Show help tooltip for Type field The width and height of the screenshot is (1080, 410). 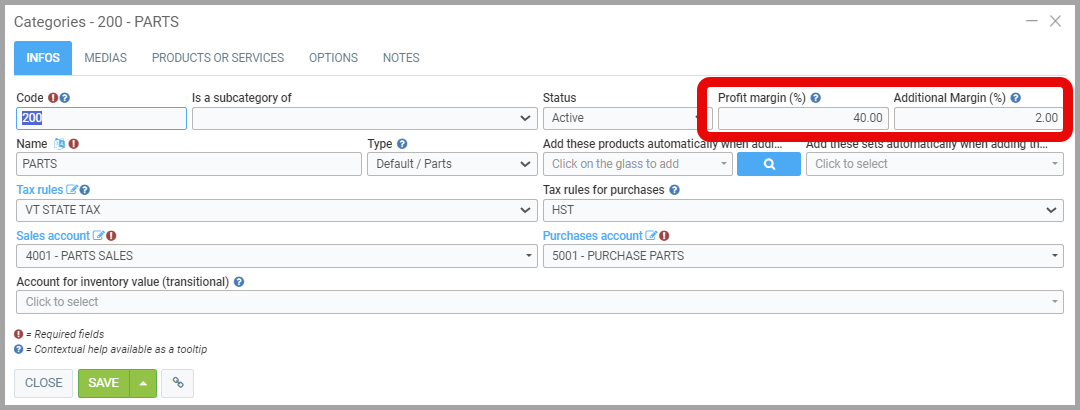[x=402, y=144]
